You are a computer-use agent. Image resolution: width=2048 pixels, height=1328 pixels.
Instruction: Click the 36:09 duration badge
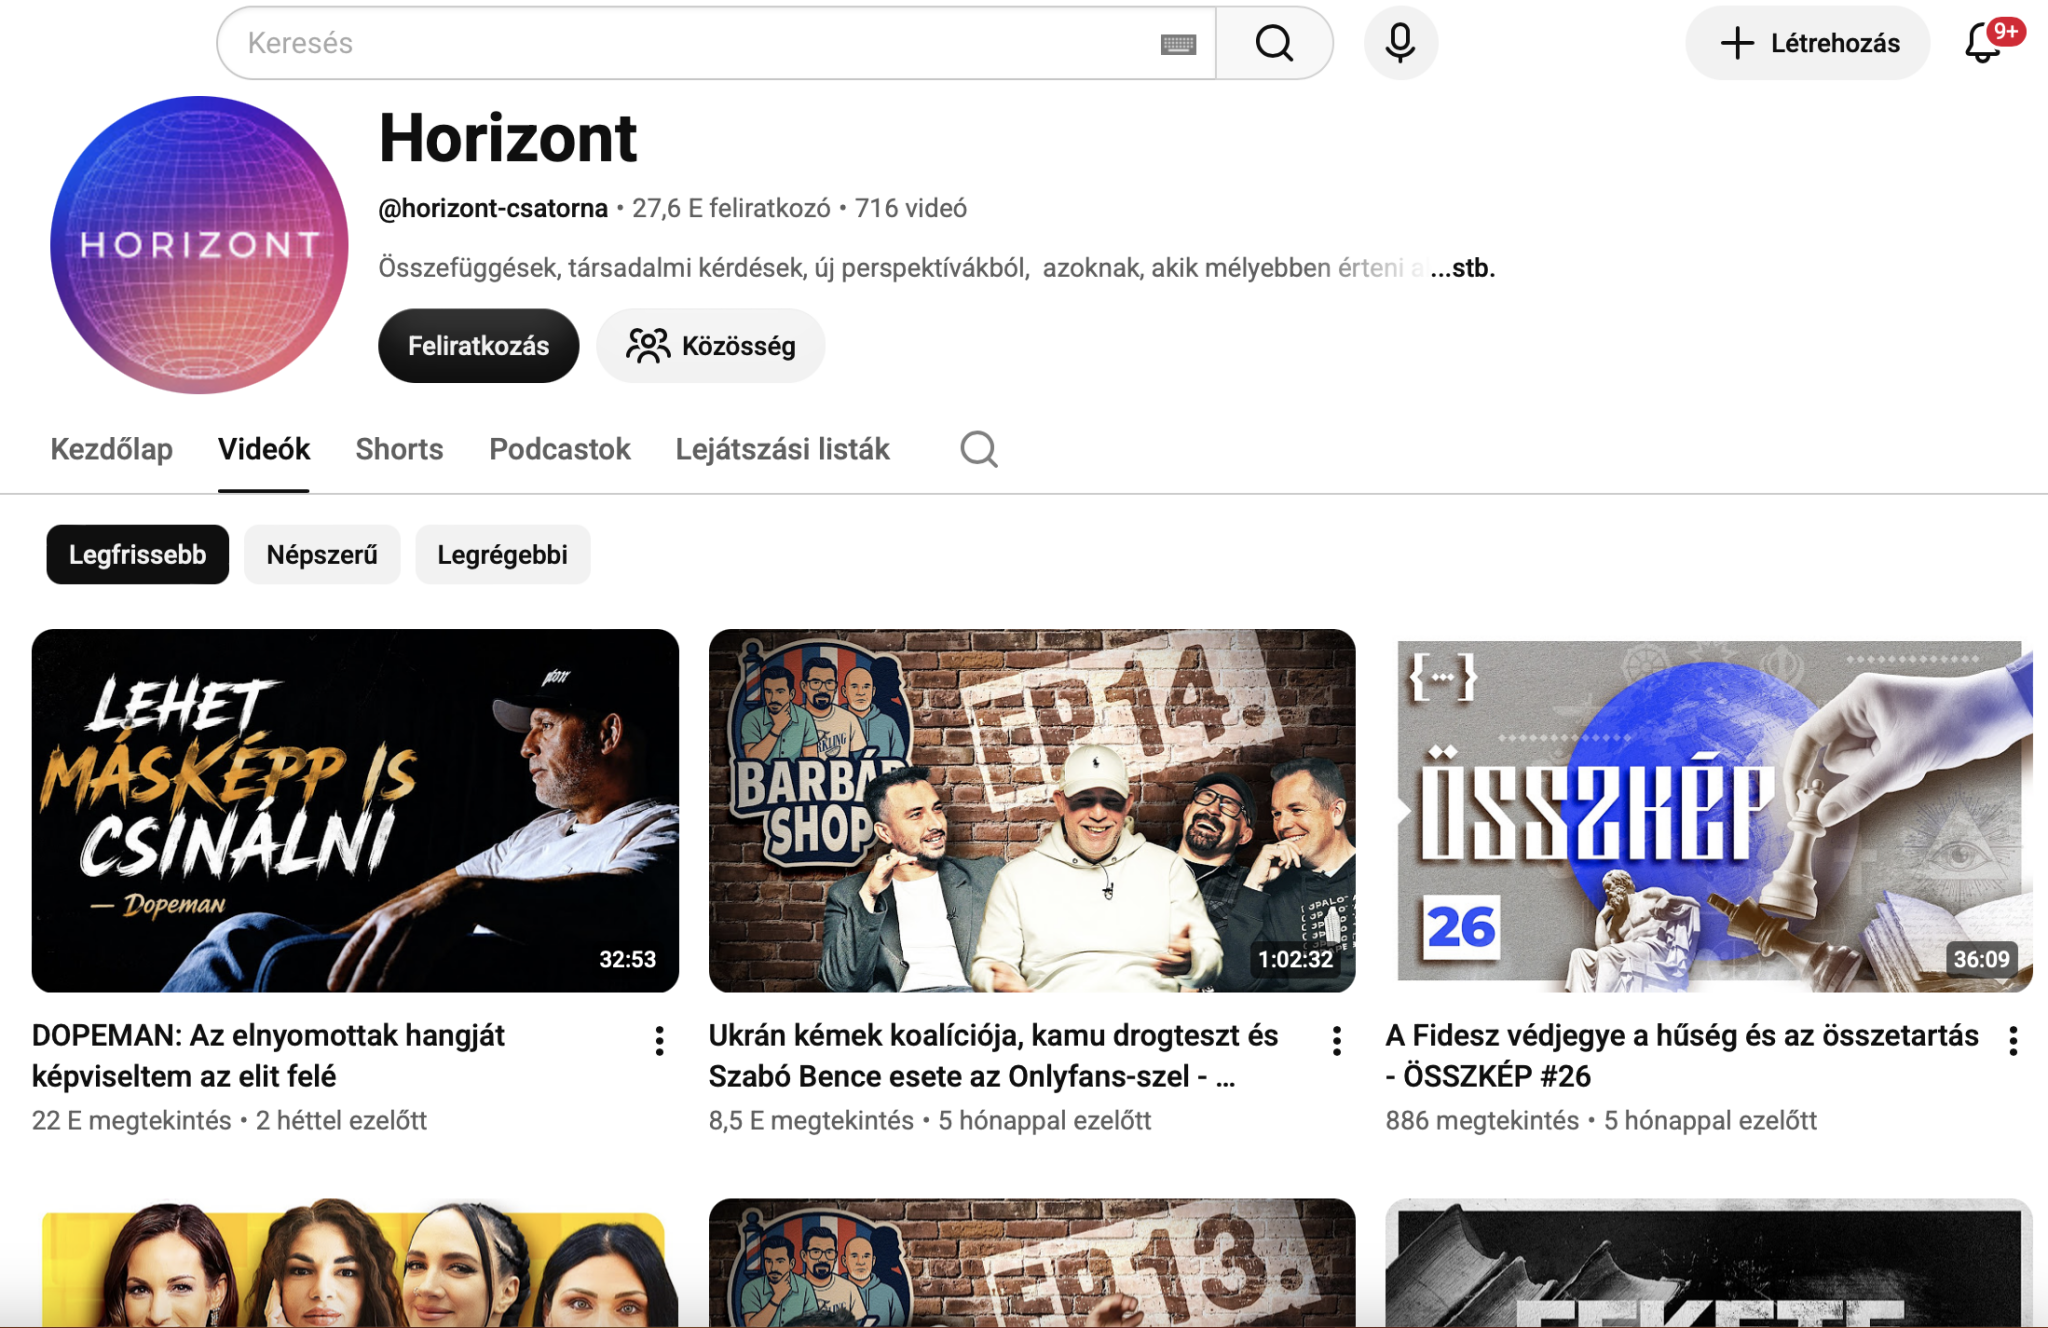click(x=1981, y=959)
